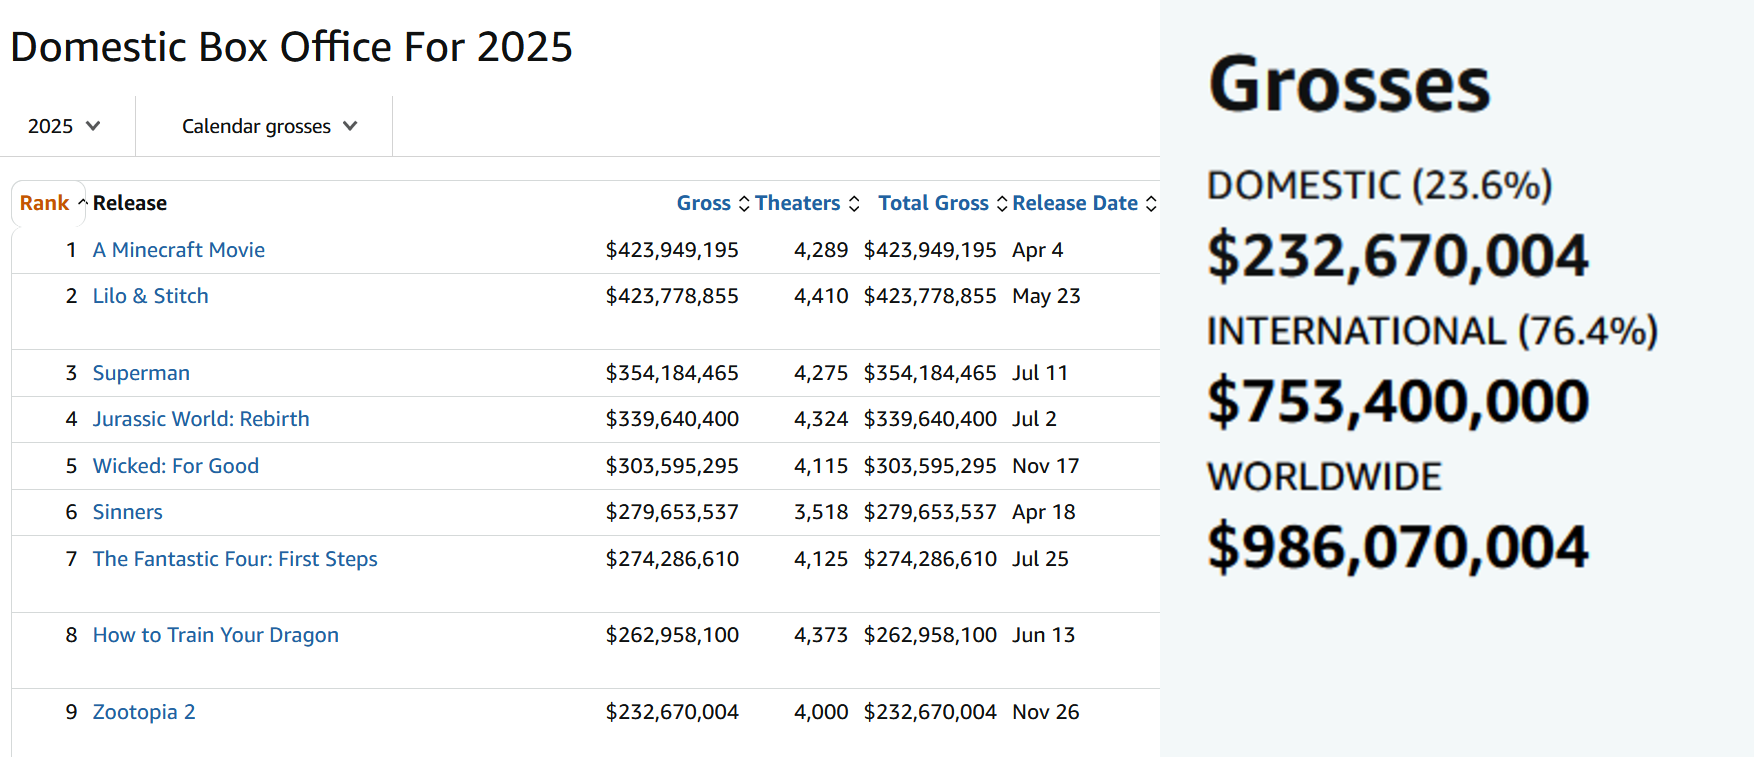The image size is (1754, 757).
Task: Click Sinners total gross $279,653,537
Action: [930, 512]
